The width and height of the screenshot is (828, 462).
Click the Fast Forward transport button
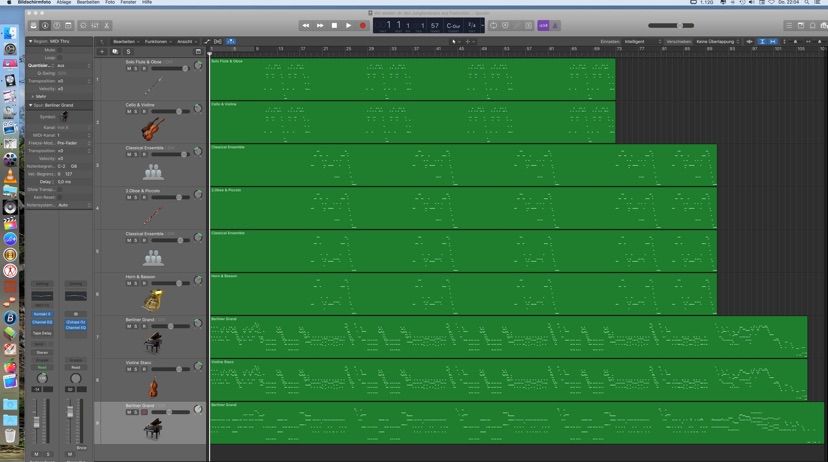tap(320, 25)
